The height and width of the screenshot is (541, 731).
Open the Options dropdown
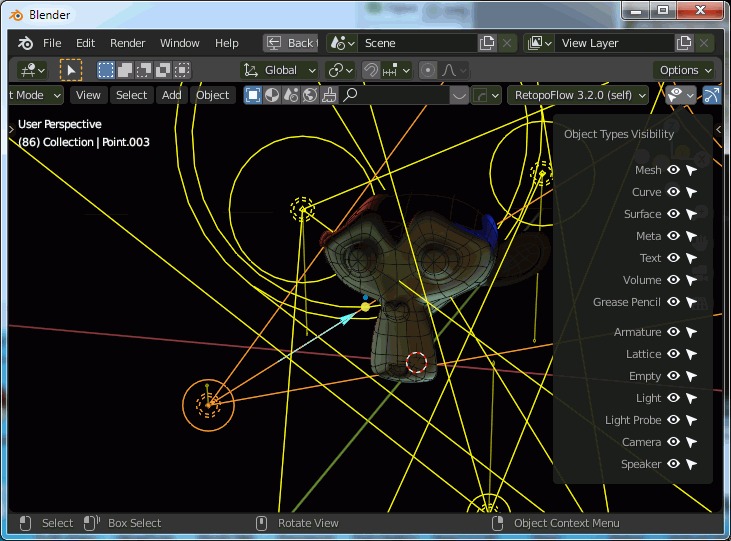coord(684,70)
